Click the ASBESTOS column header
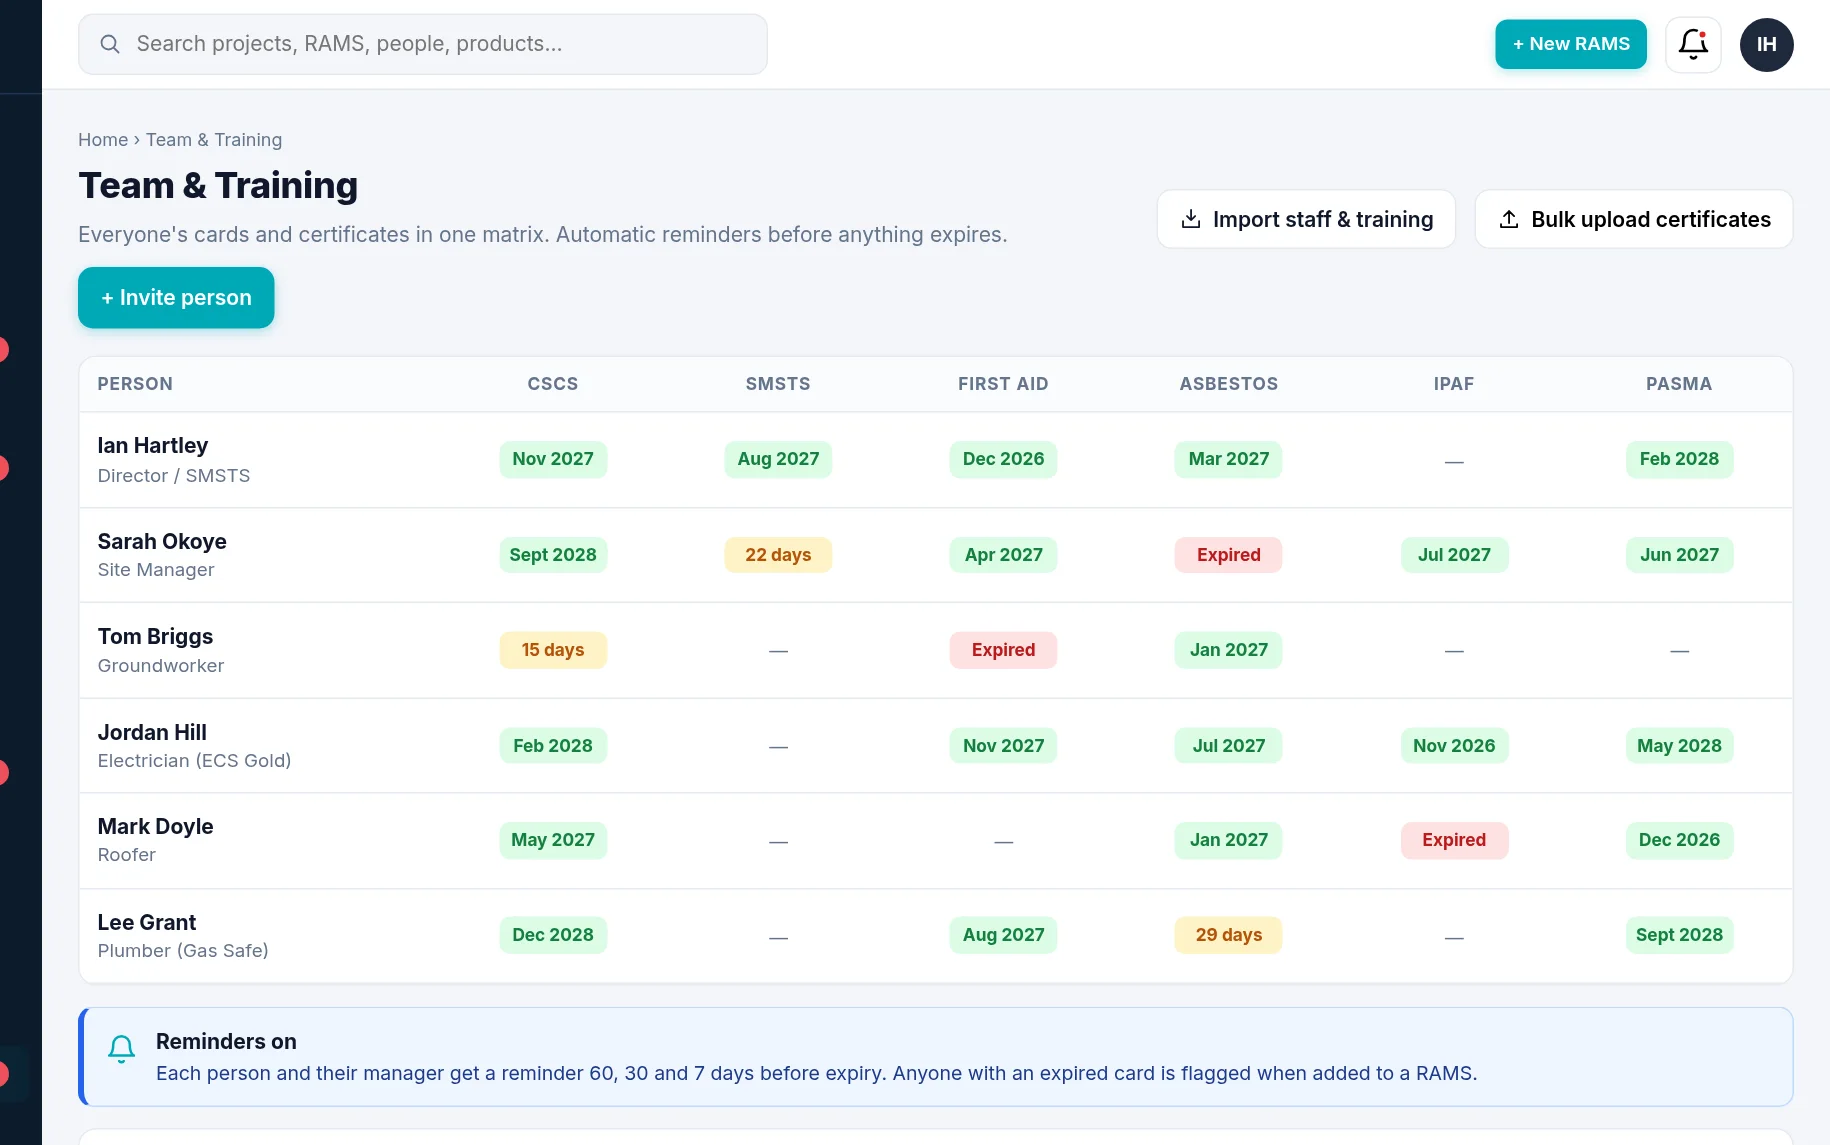The height and width of the screenshot is (1145, 1830). click(x=1228, y=384)
